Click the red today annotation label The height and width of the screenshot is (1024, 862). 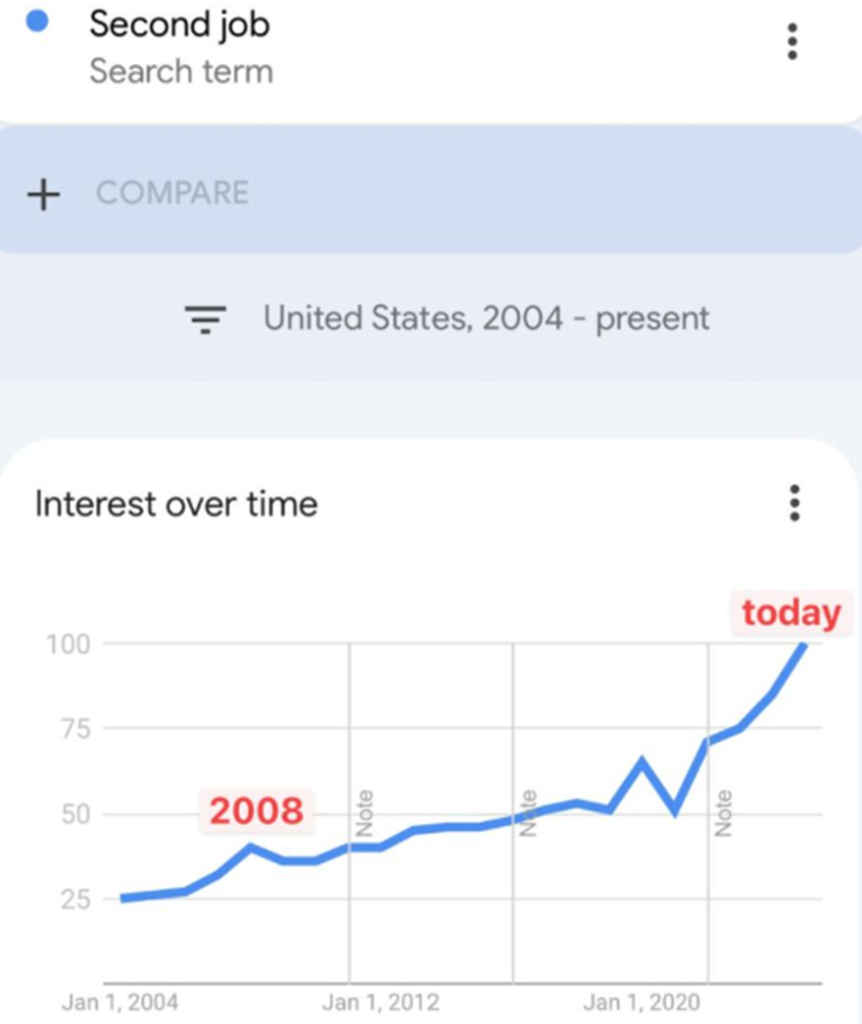(791, 612)
